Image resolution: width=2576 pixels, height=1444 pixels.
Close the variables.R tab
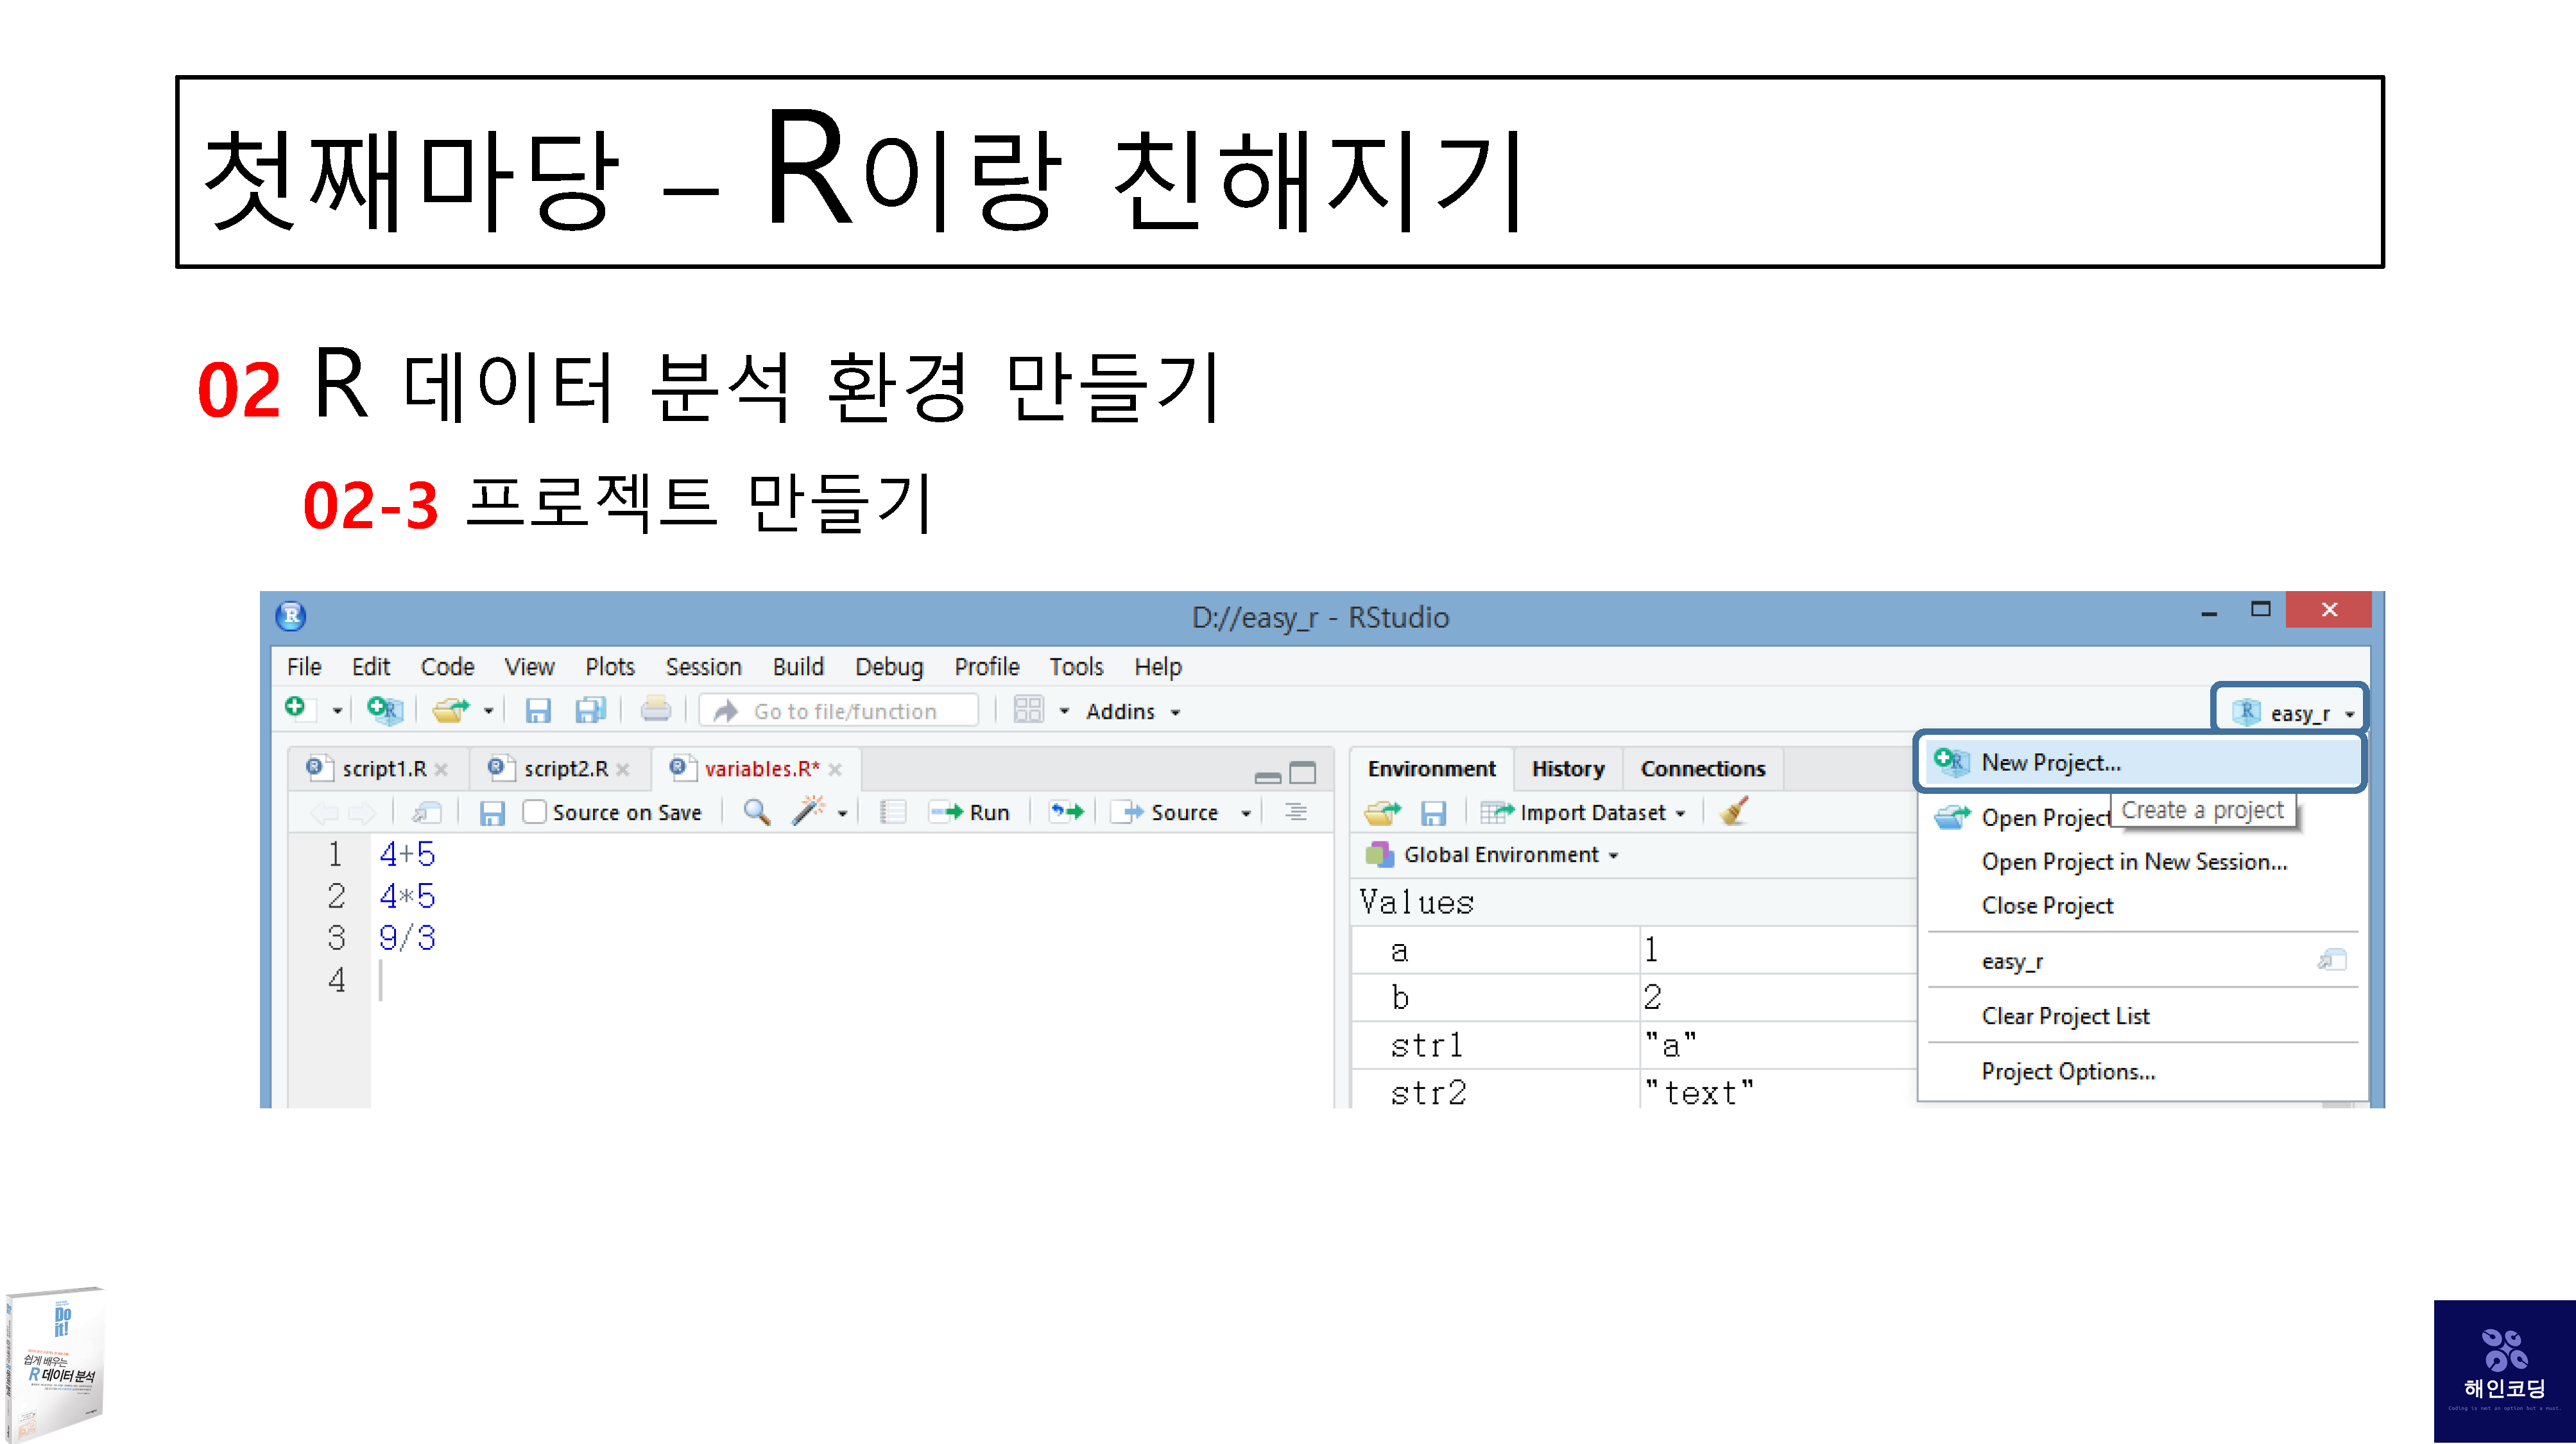[835, 769]
